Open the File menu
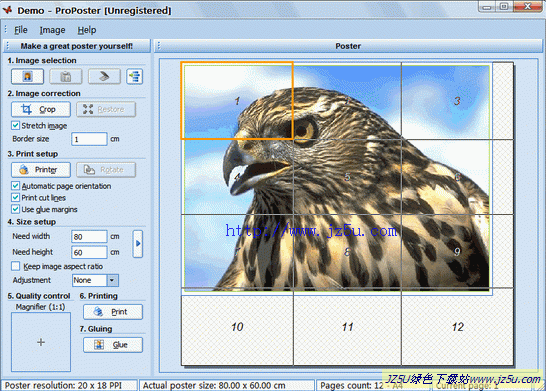The width and height of the screenshot is (546, 391). point(21,30)
